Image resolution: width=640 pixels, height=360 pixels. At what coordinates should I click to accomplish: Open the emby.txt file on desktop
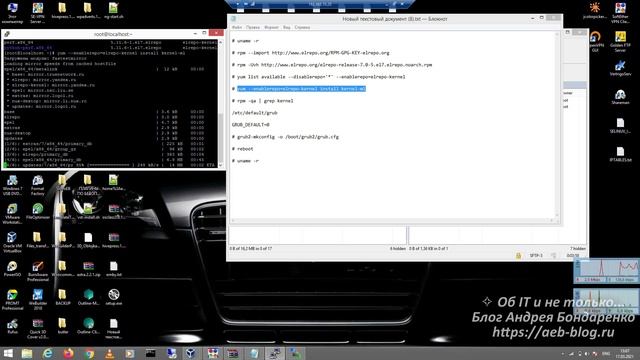coord(113,269)
